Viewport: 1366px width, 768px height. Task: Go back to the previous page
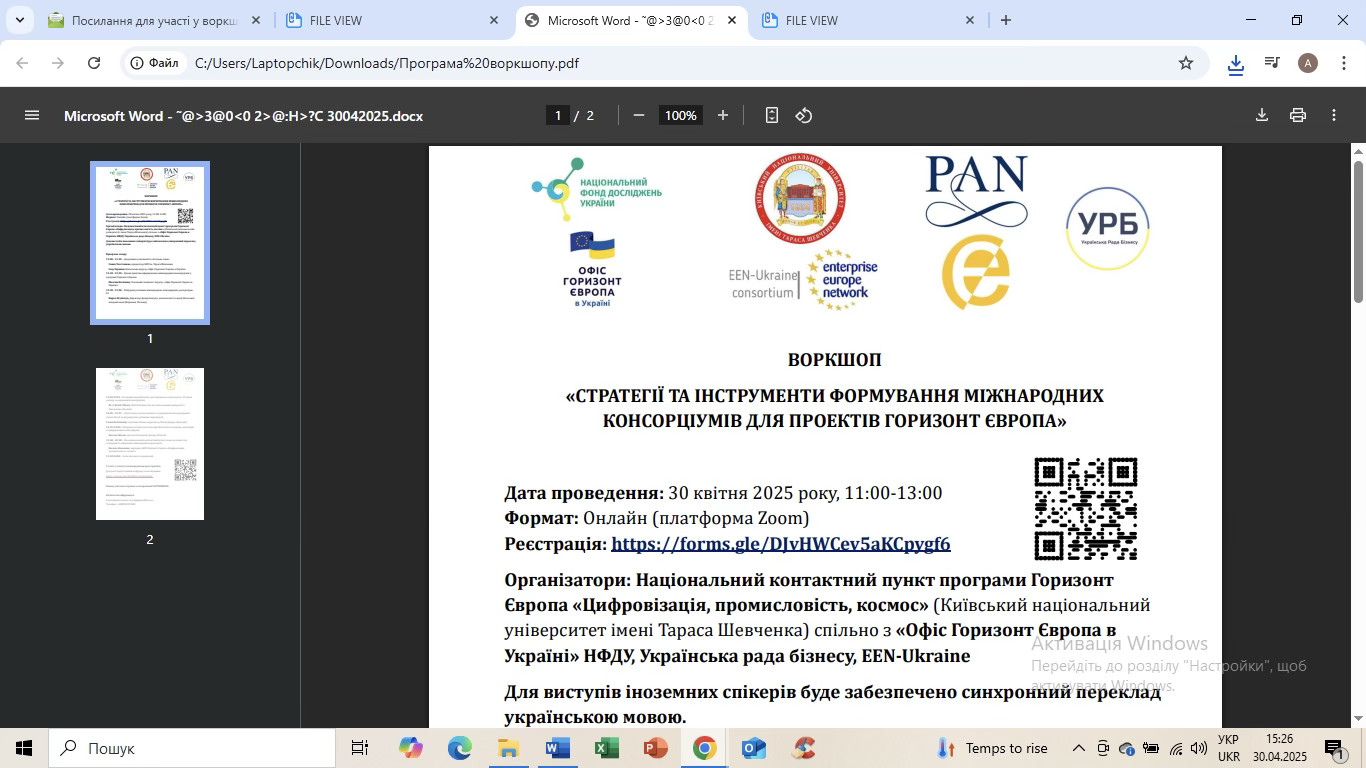22,63
